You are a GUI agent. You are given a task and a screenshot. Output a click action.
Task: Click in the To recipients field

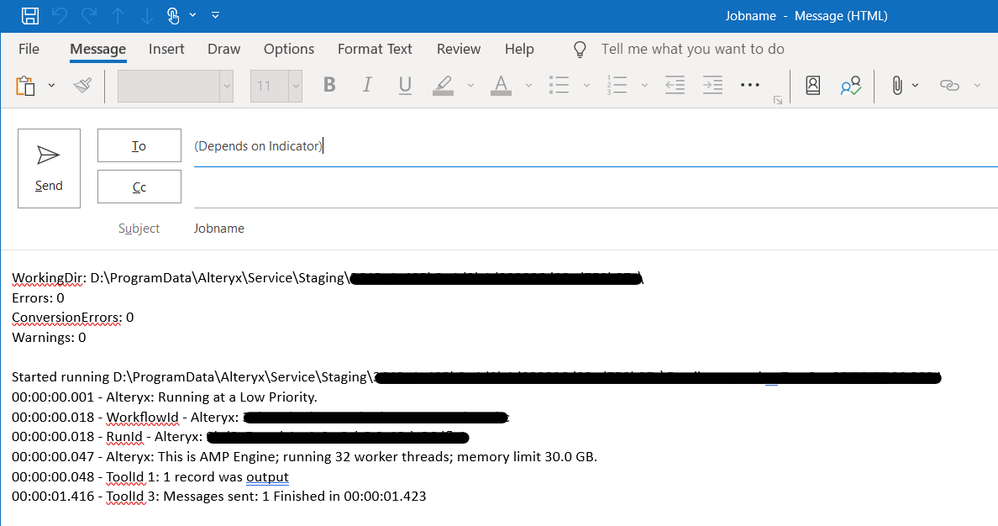pos(596,146)
